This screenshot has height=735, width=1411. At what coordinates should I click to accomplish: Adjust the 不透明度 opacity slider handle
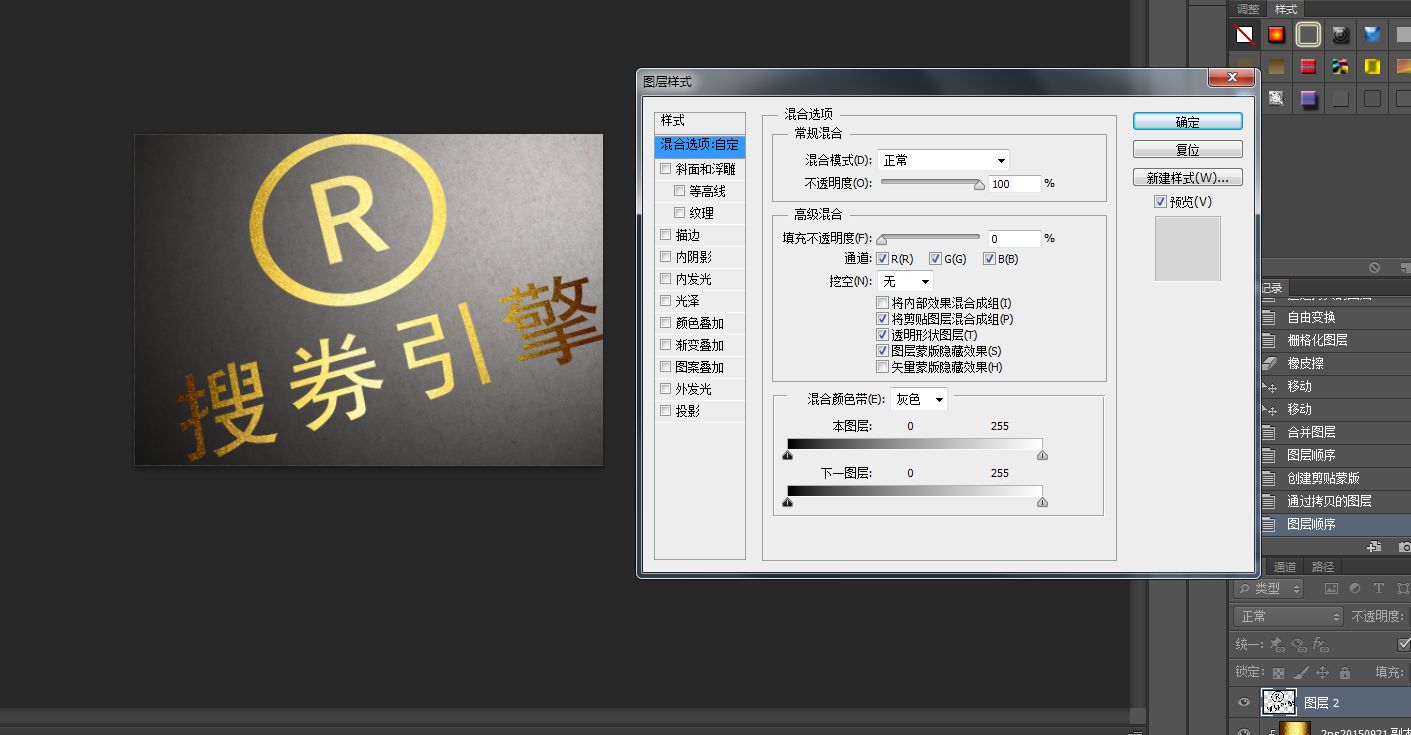pyautogui.click(x=979, y=184)
